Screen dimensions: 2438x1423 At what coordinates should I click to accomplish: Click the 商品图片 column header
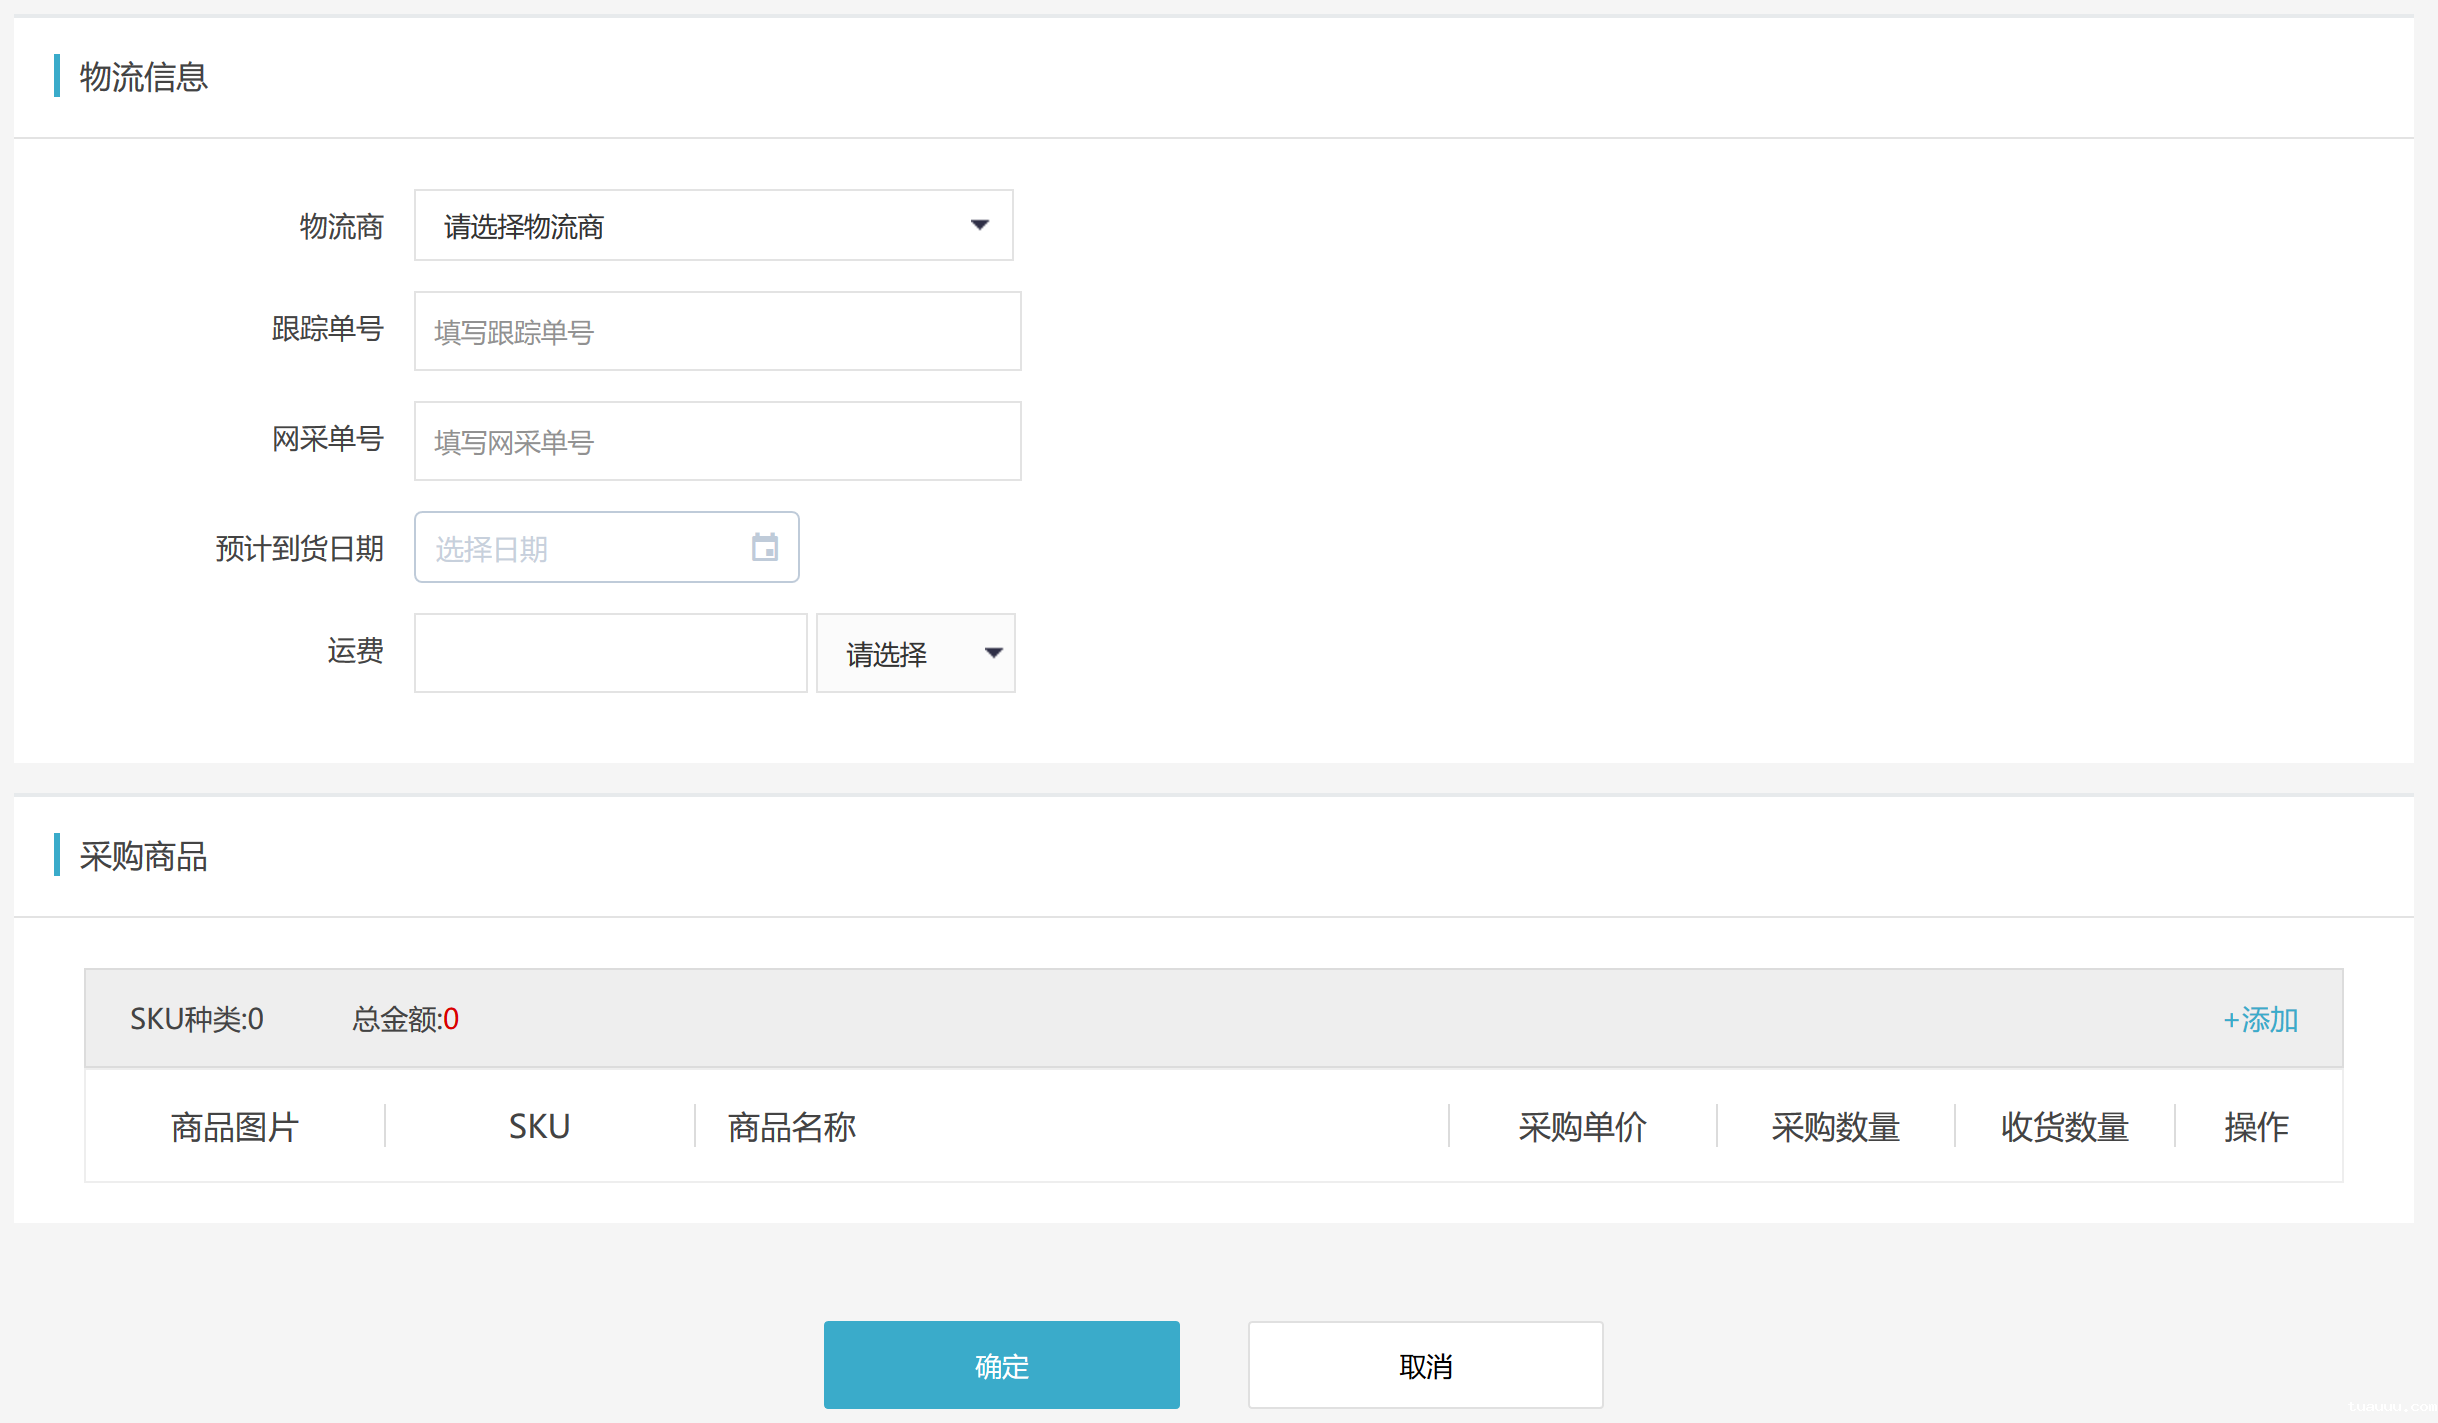click(234, 1127)
